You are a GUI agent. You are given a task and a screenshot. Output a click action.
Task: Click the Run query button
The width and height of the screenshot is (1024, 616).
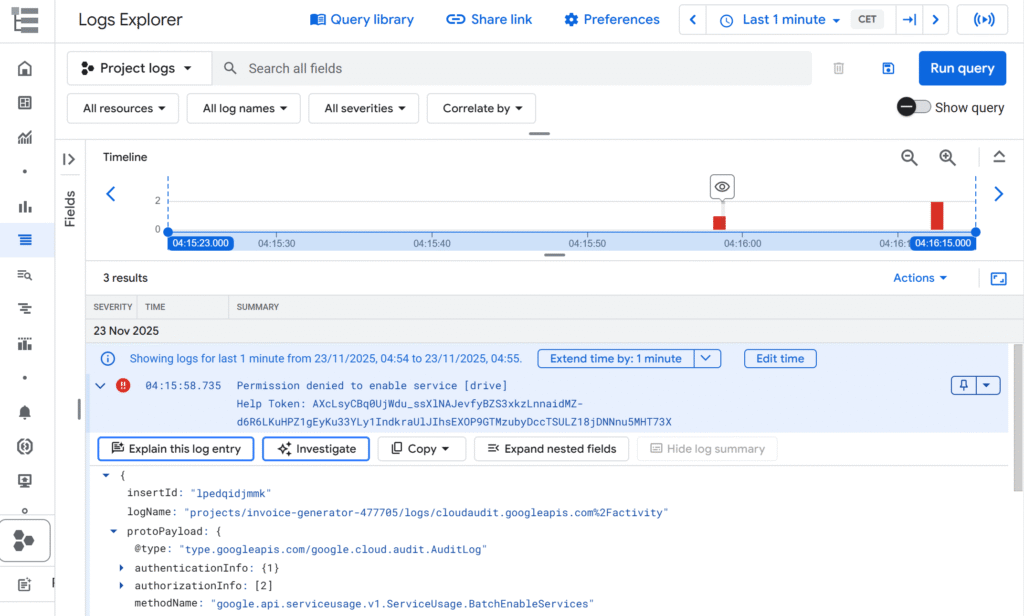961,68
